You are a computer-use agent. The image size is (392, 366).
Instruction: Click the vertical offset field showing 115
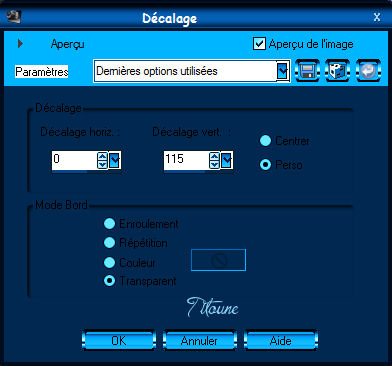coord(186,160)
